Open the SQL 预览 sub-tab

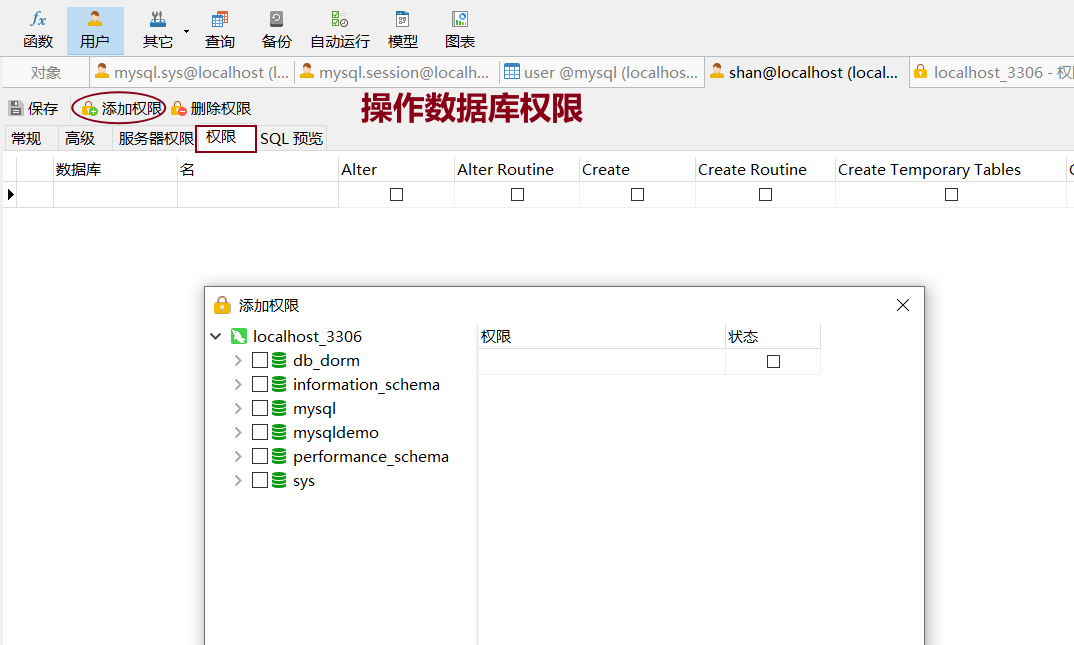point(291,139)
